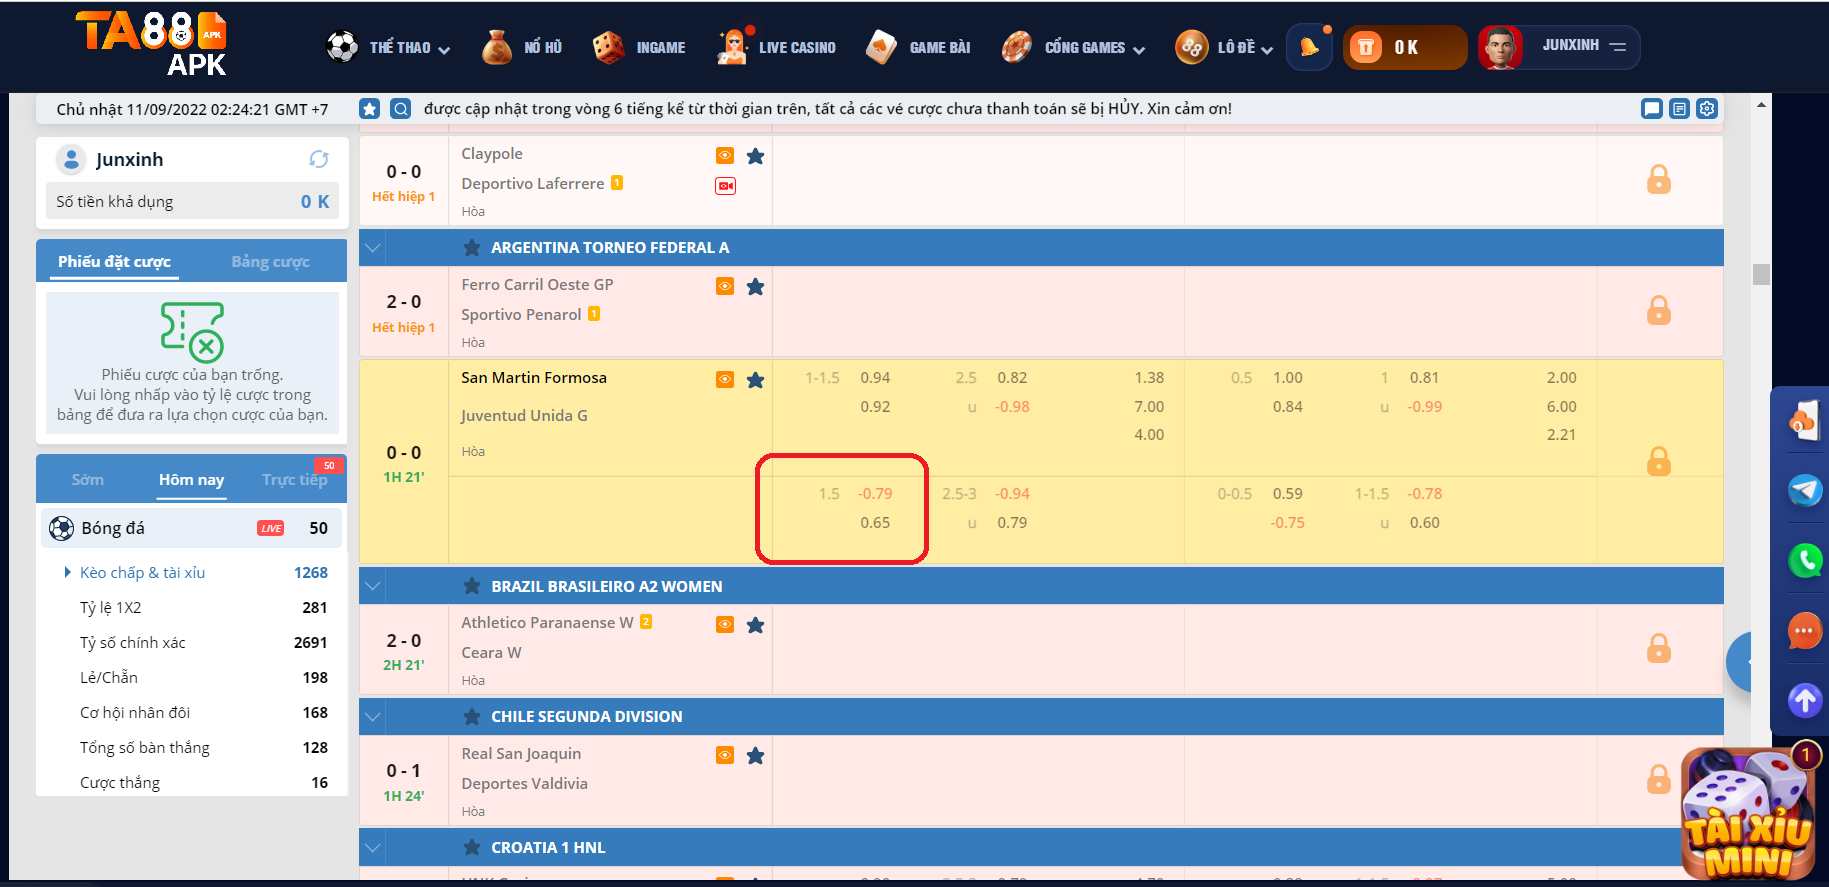Switch to the Bảng cược tab
The height and width of the screenshot is (887, 1829).
coord(270,262)
